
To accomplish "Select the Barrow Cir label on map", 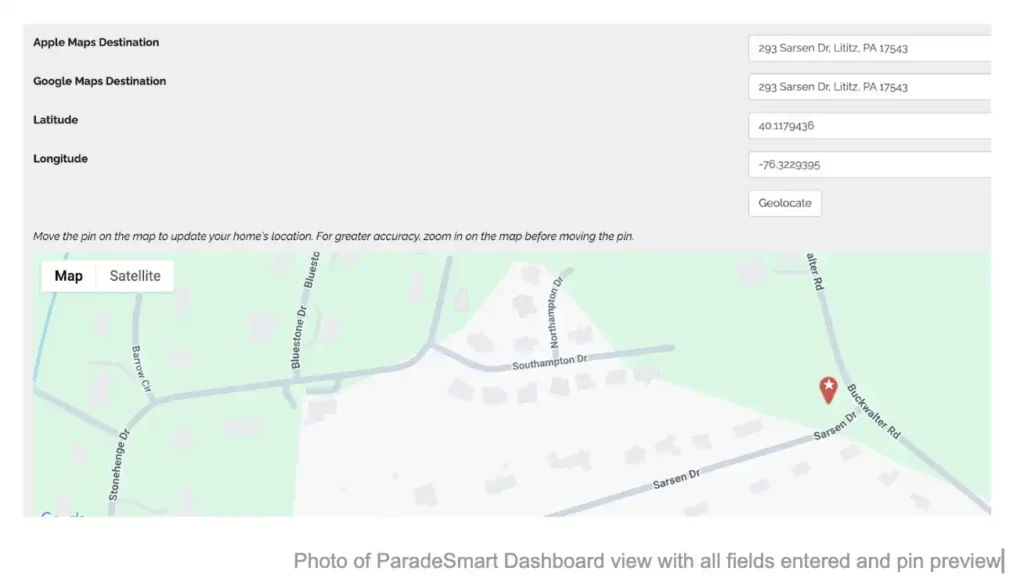I will point(140,369).
